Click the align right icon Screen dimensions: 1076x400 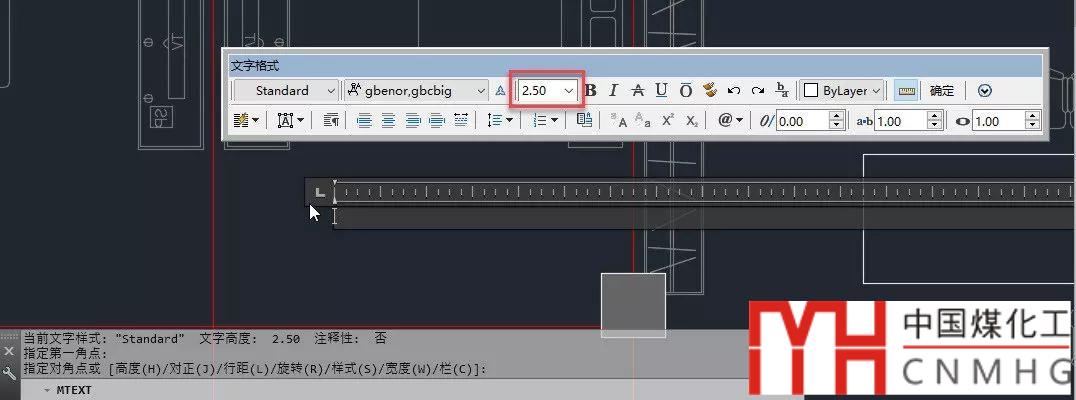pos(412,121)
